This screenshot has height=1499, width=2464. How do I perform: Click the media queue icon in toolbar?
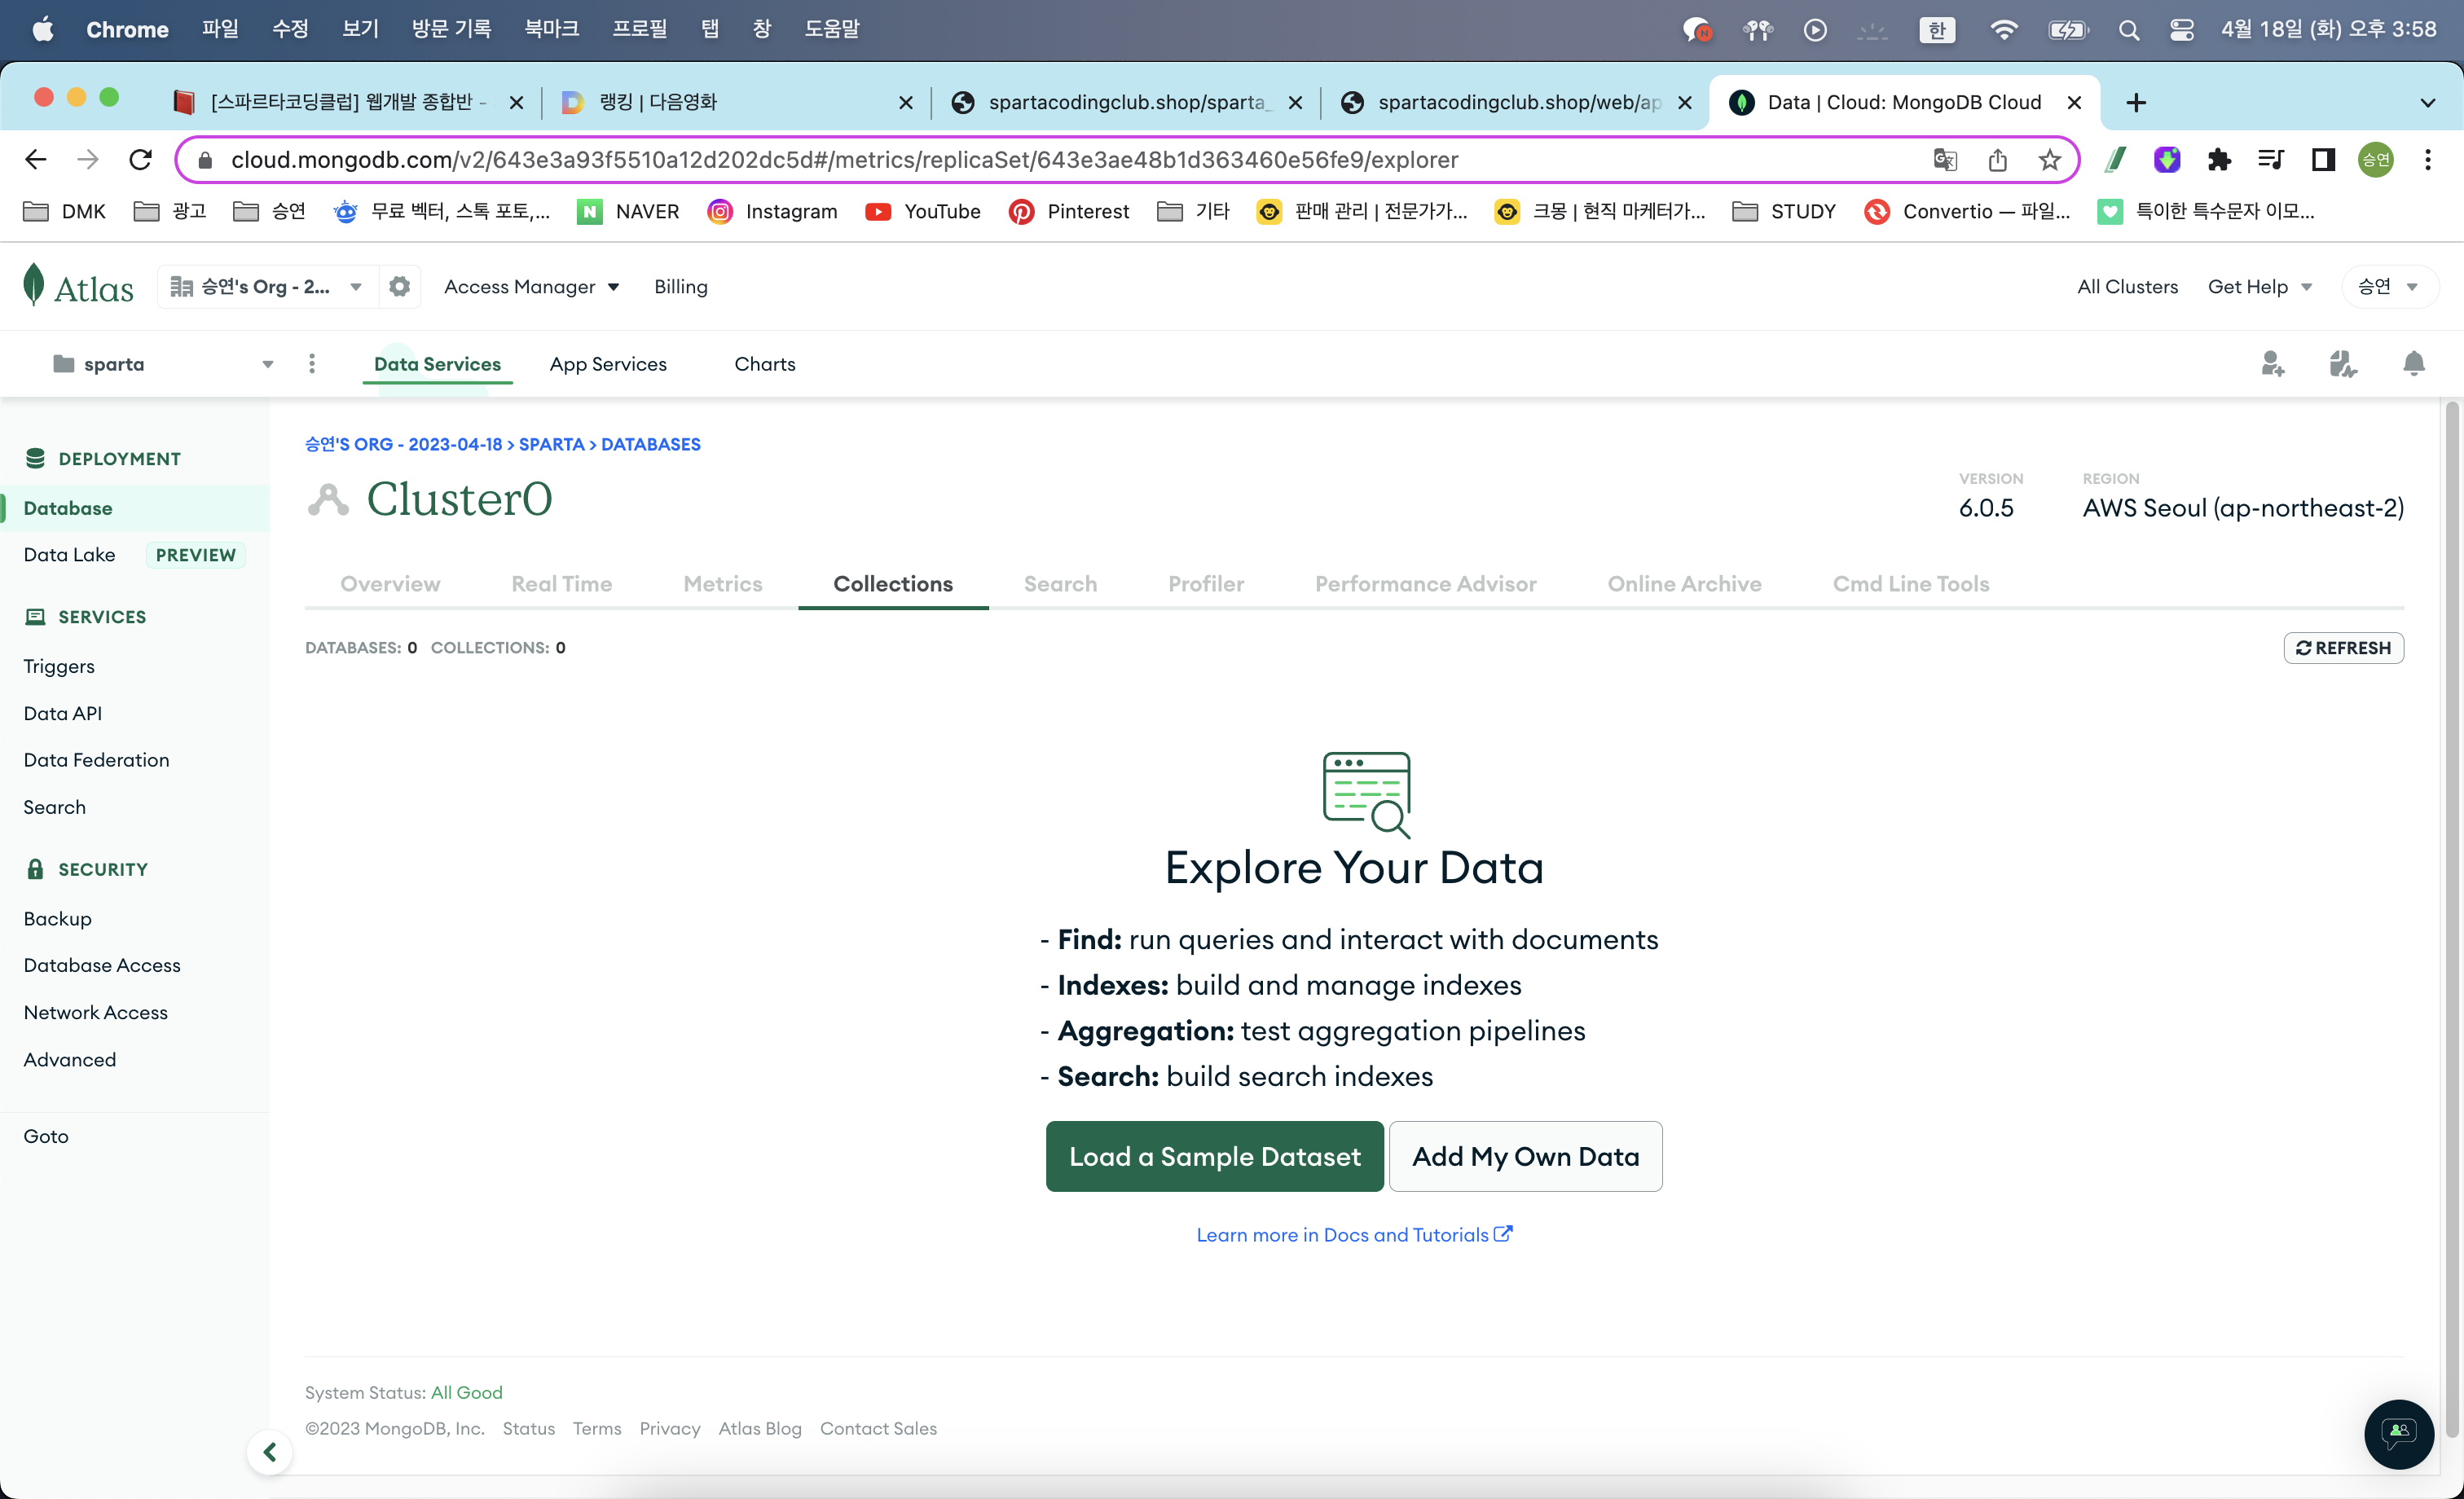point(2271,160)
